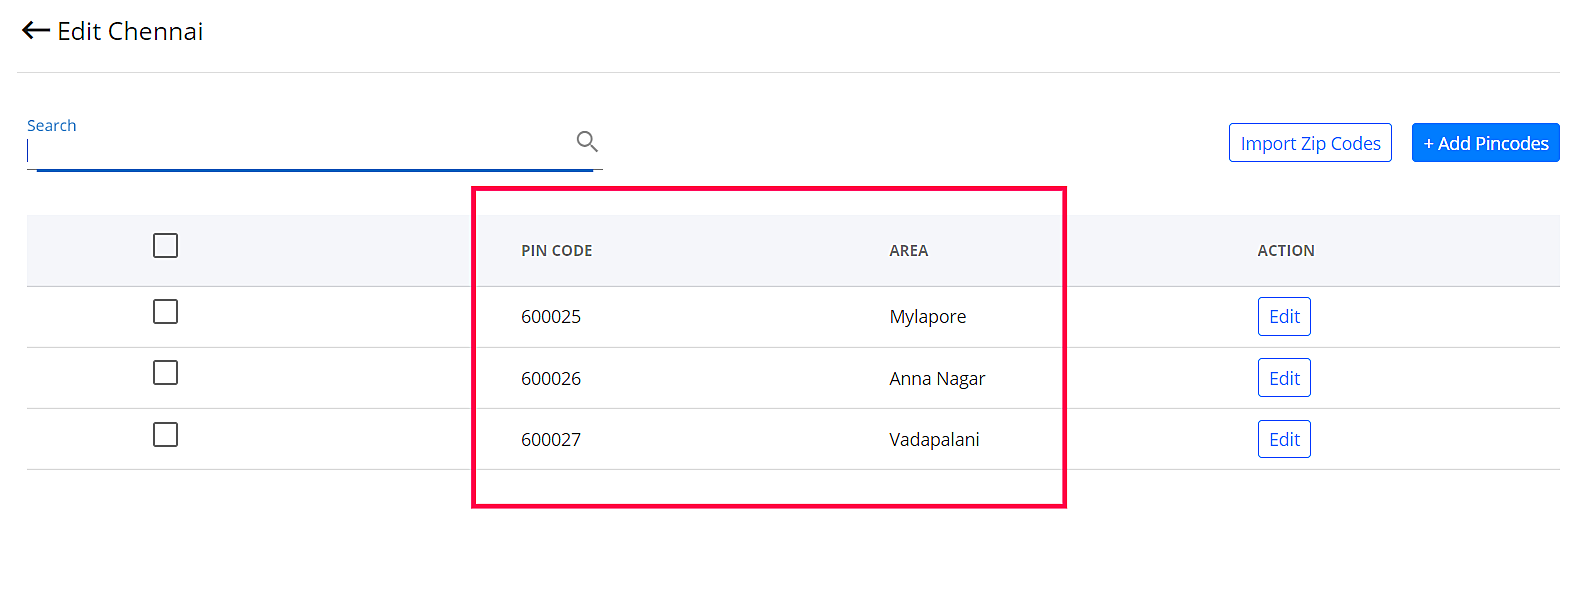
Task: Click the 600027 pin code text
Action: pos(551,440)
